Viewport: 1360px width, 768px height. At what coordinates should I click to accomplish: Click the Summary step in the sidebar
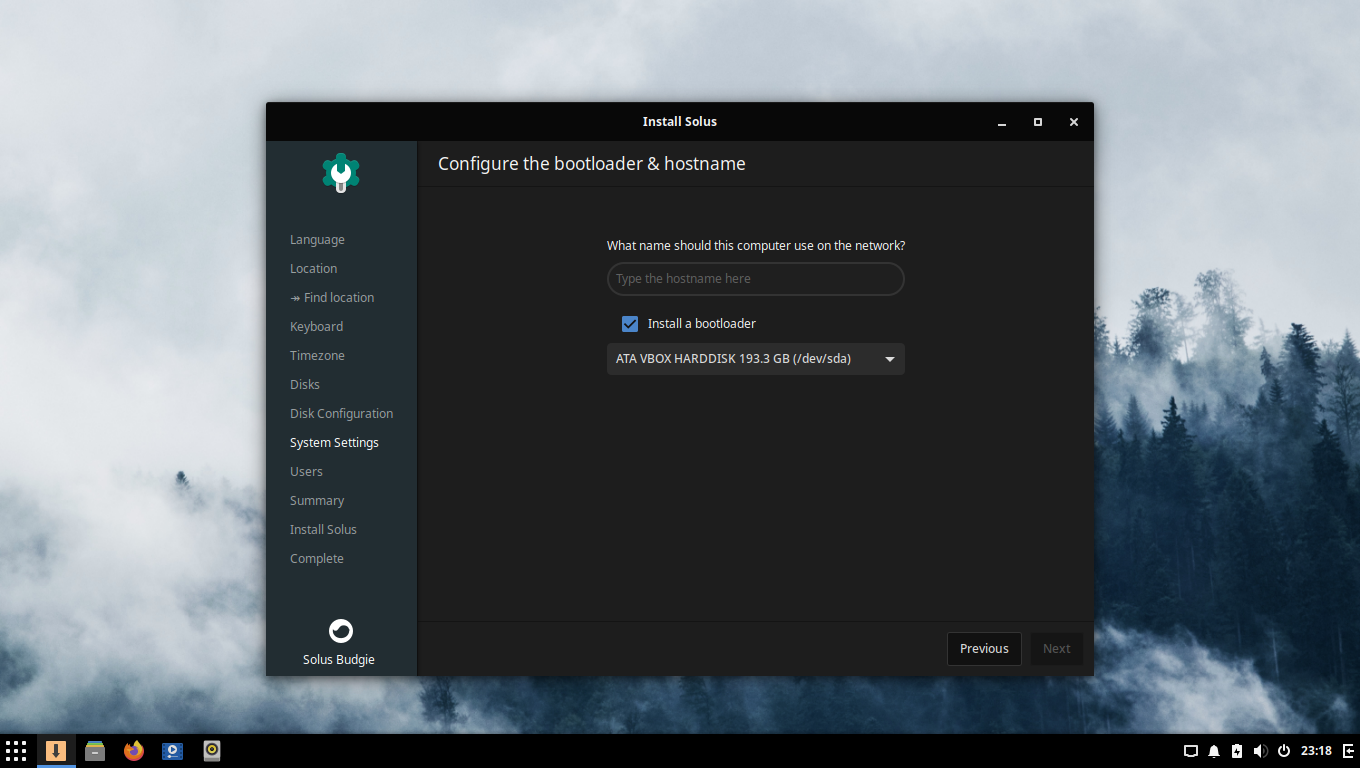pos(317,501)
